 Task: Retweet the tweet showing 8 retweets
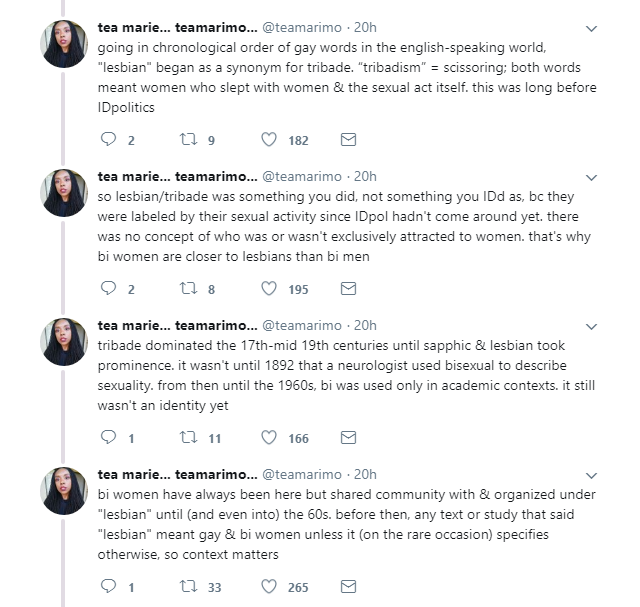pyautogui.click(x=188, y=288)
